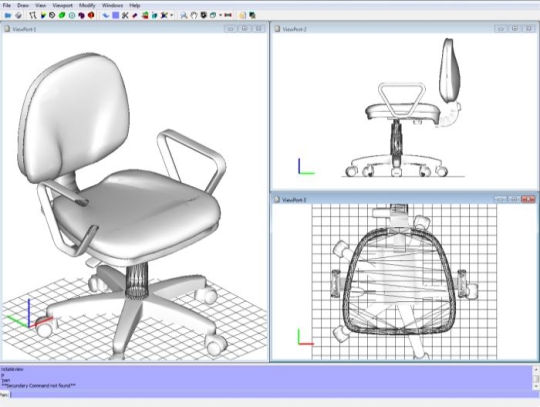
Task: Maximize the ViewPort-1 window
Action: (x=245, y=29)
